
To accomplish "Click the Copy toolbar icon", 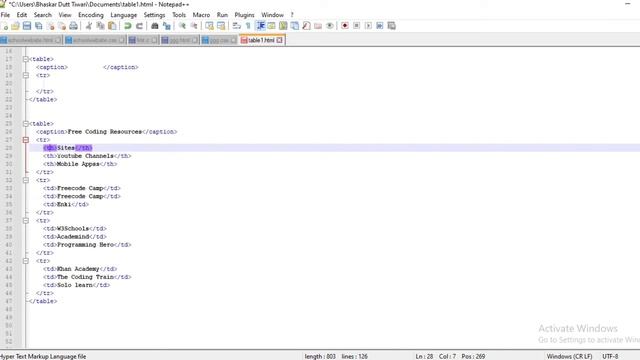I will [x=100, y=26].
